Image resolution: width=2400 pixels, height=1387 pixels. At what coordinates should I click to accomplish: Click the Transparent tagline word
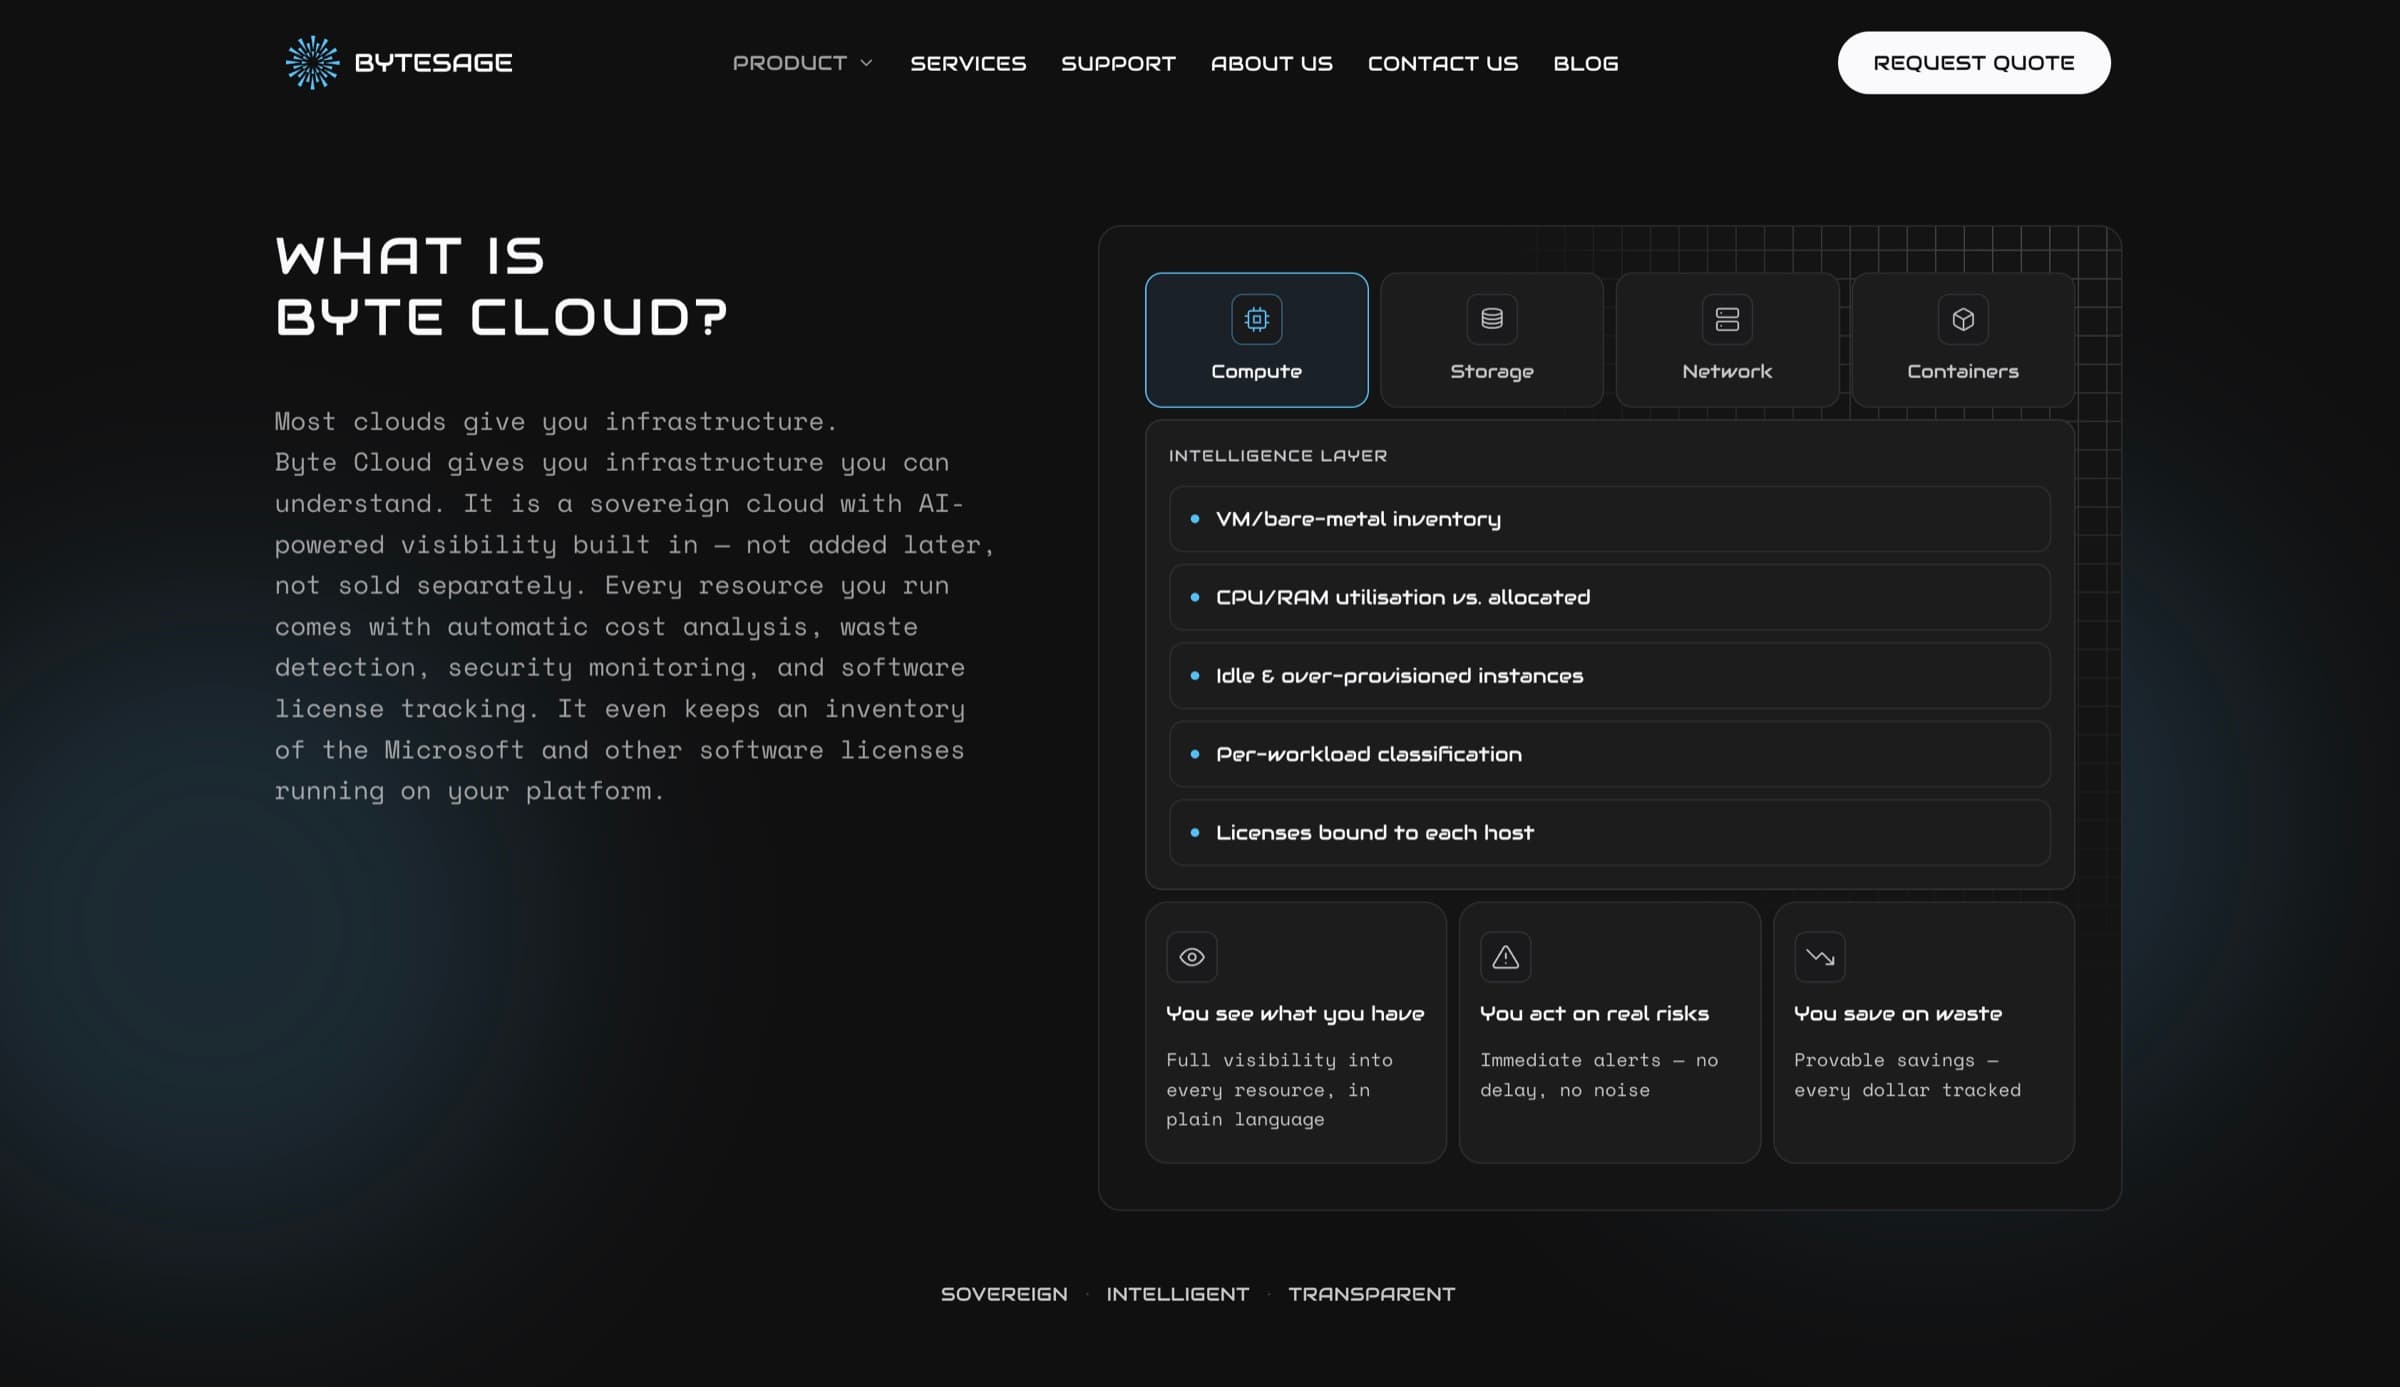[x=1371, y=1294]
